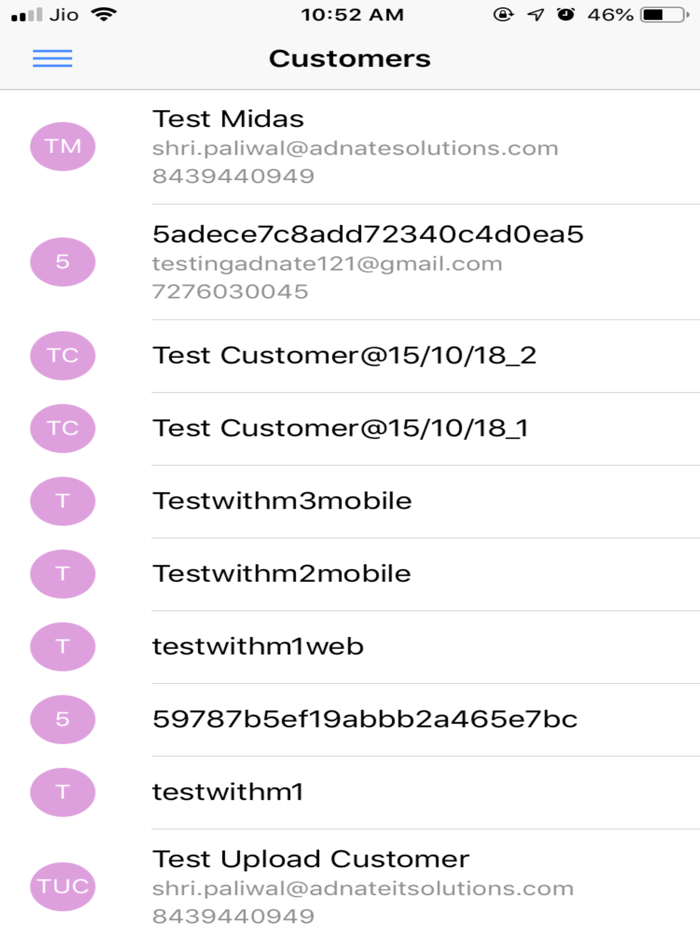Tap the avatar beside 59787b5ef19abbb2a465e7bc

[63, 719]
